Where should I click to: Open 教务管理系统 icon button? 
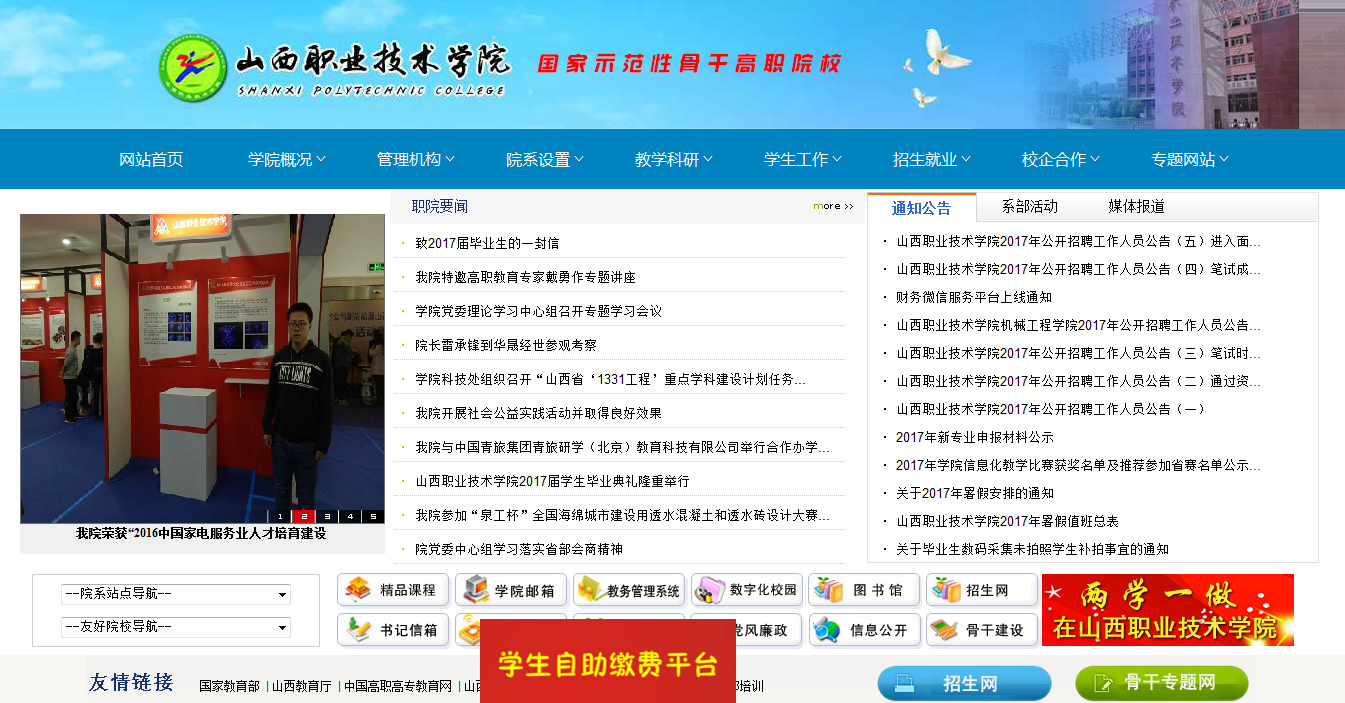(628, 590)
